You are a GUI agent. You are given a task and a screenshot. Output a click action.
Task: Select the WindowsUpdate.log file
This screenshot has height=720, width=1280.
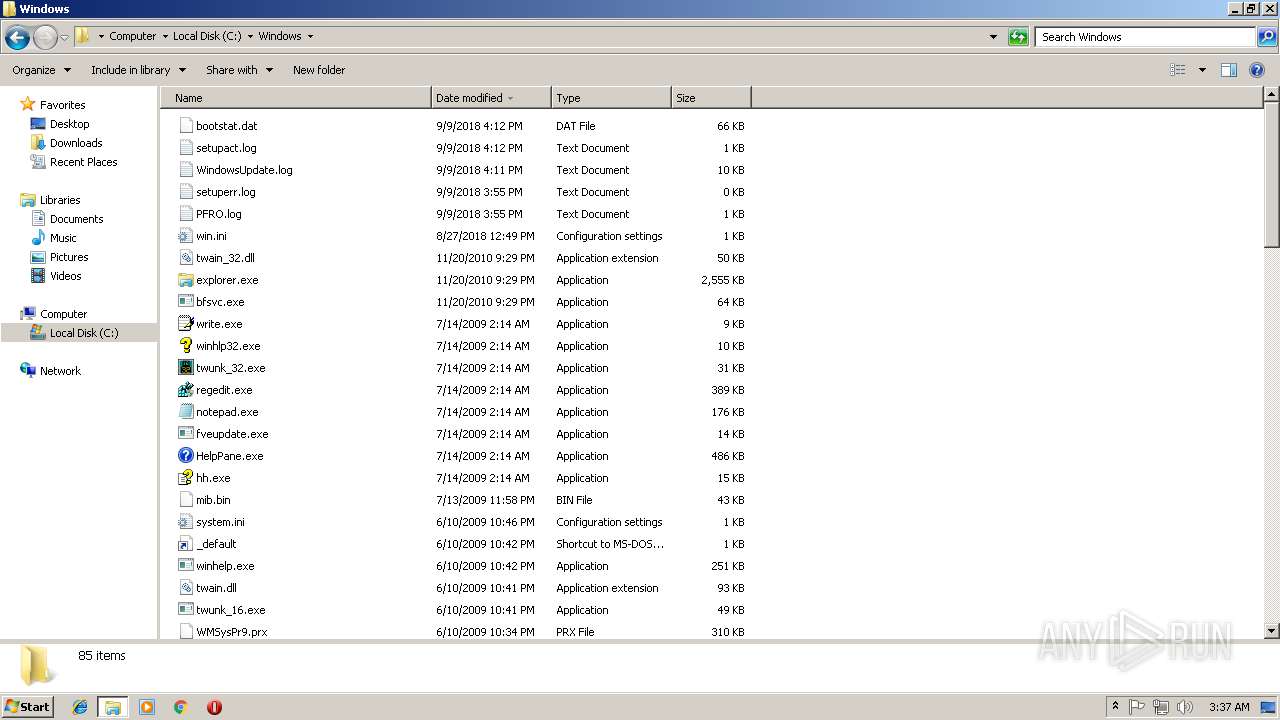point(244,170)
